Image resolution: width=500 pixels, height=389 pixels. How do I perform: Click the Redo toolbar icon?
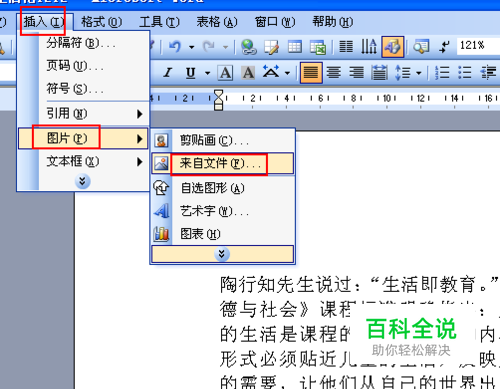(x=209, y=47)
